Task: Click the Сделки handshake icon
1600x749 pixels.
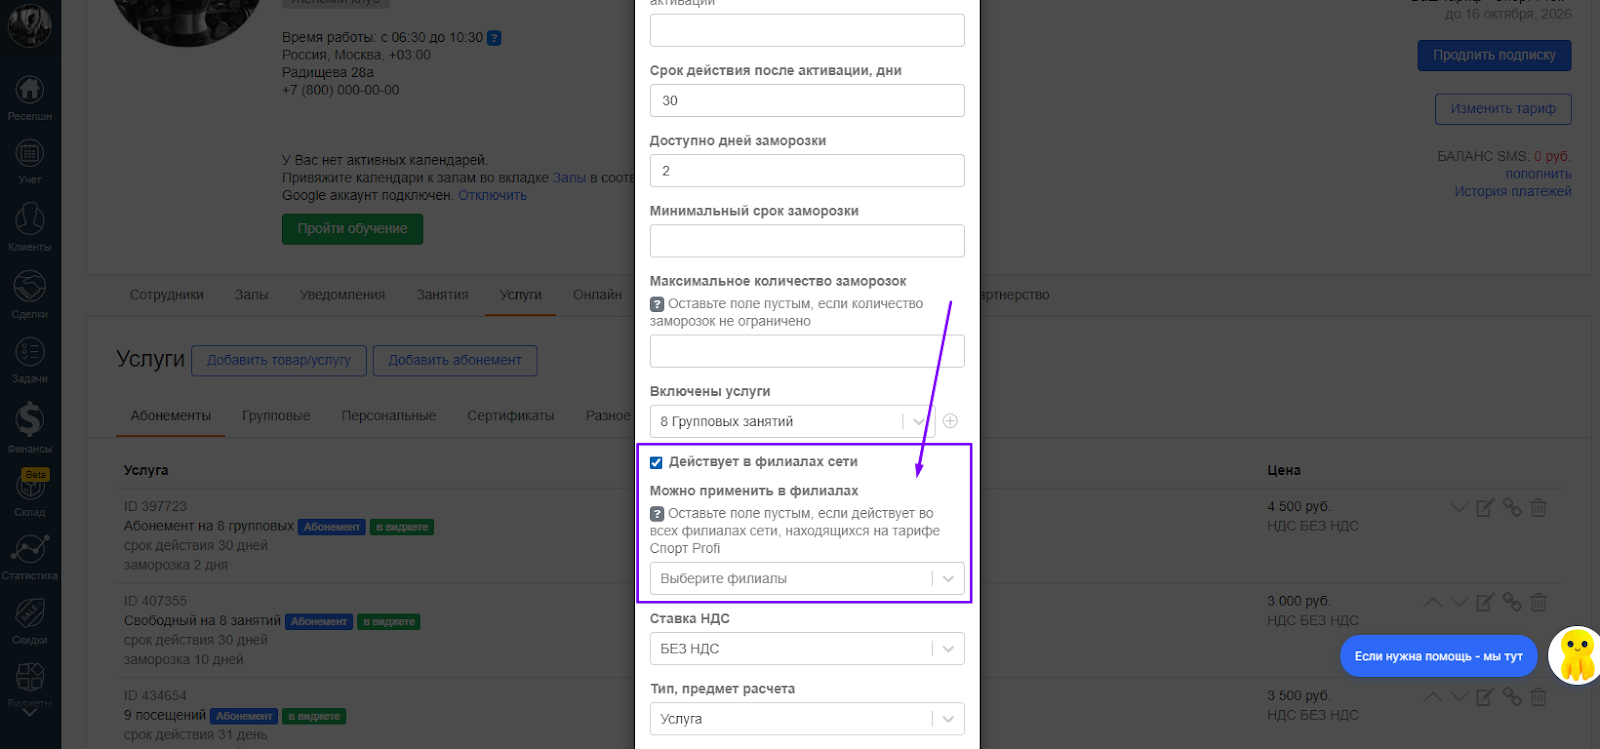Action: 29,293
